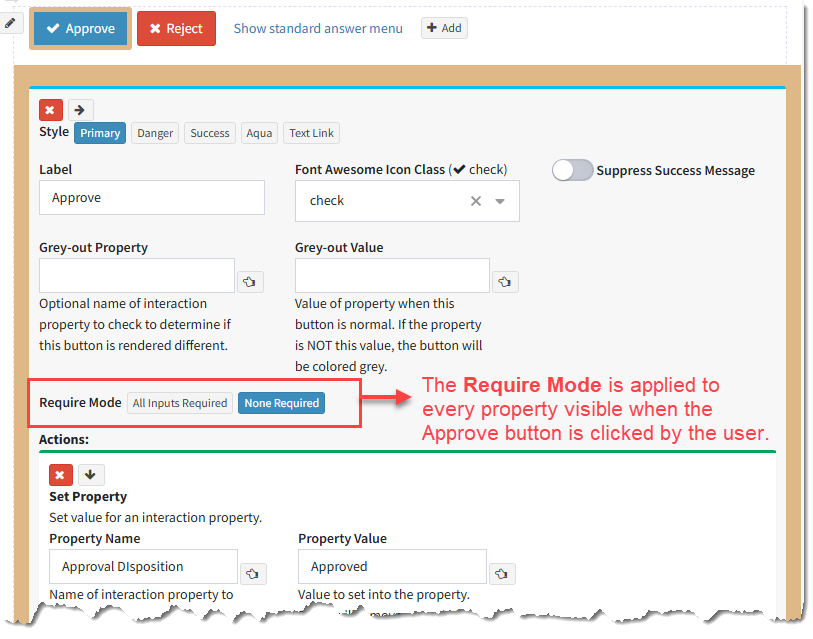Click pointer icon beside Grey-out Property field
This screenshot has width=813, height=639.
(250, 282)
